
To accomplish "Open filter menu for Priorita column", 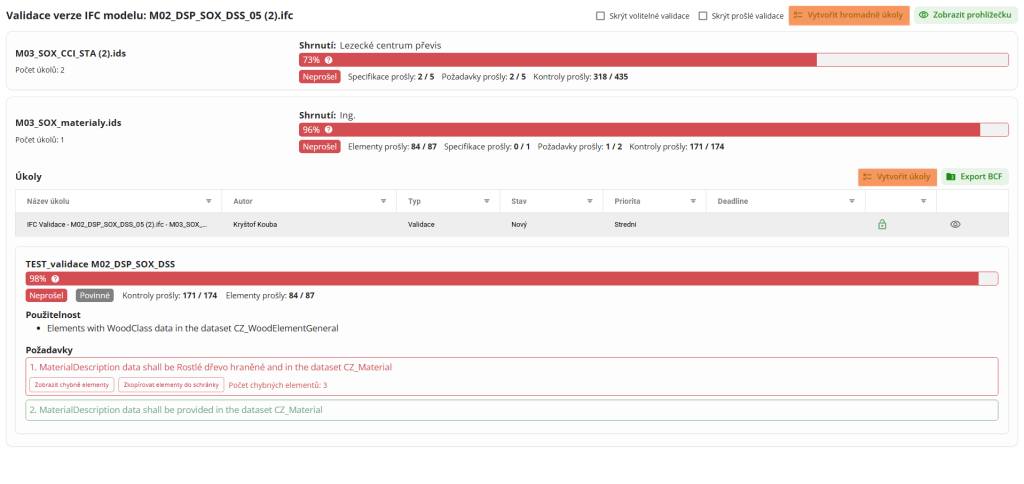I will [x=693, y=201].
